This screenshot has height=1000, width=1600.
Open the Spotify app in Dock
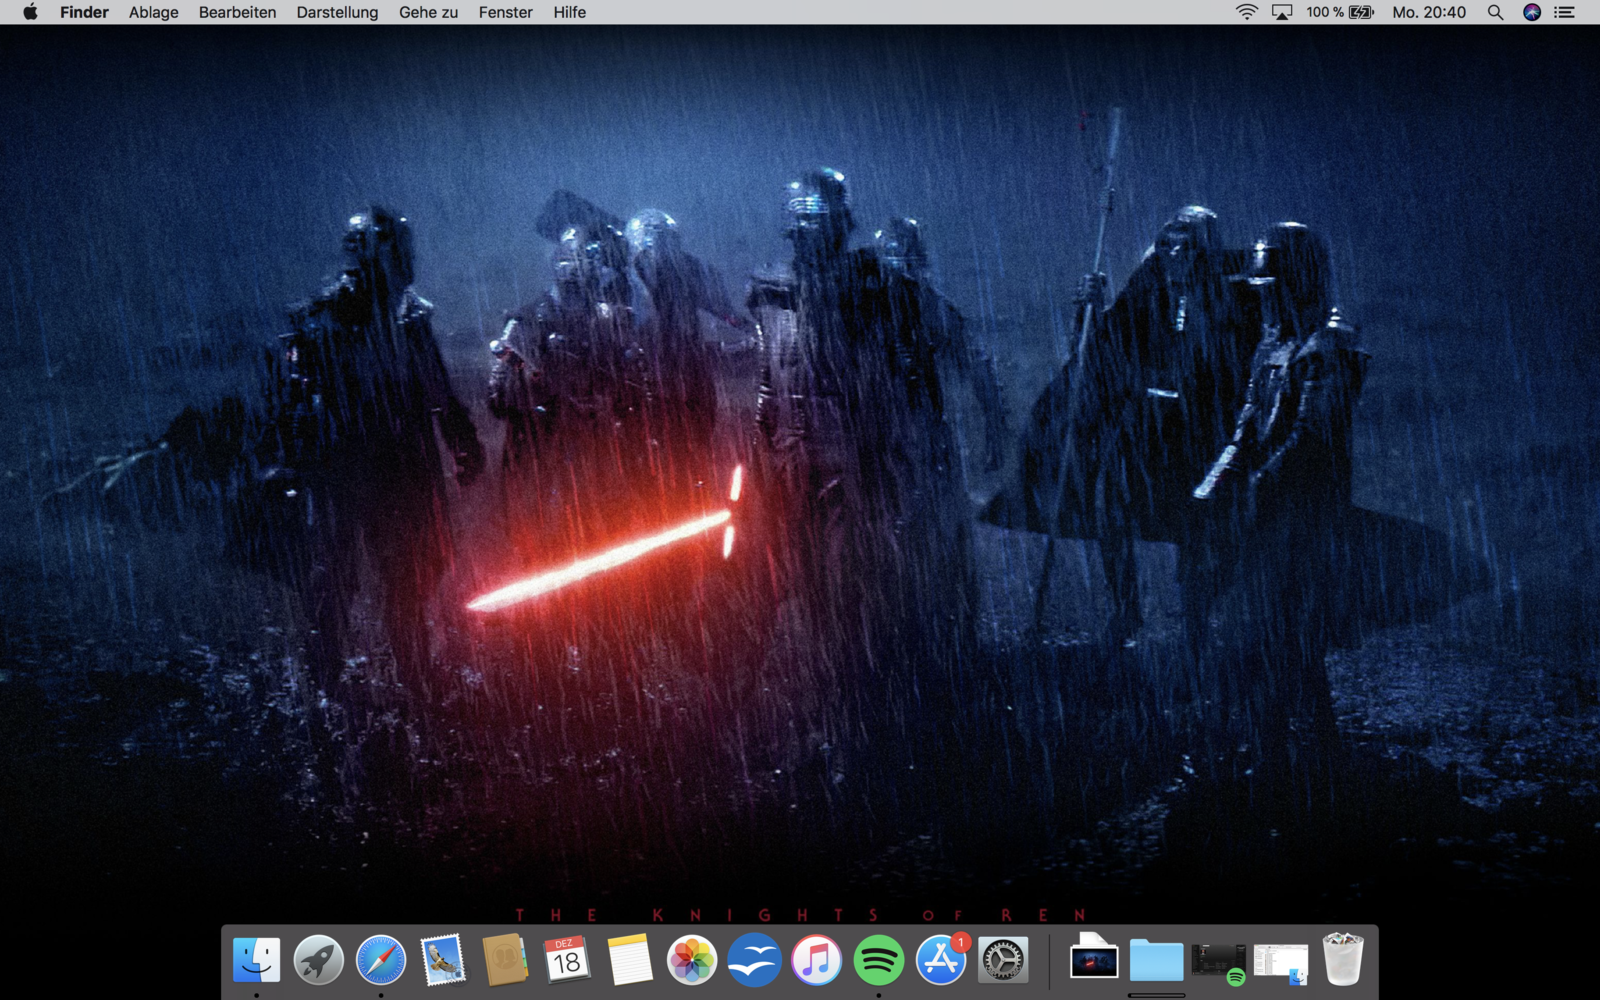(x=878, y=960)
